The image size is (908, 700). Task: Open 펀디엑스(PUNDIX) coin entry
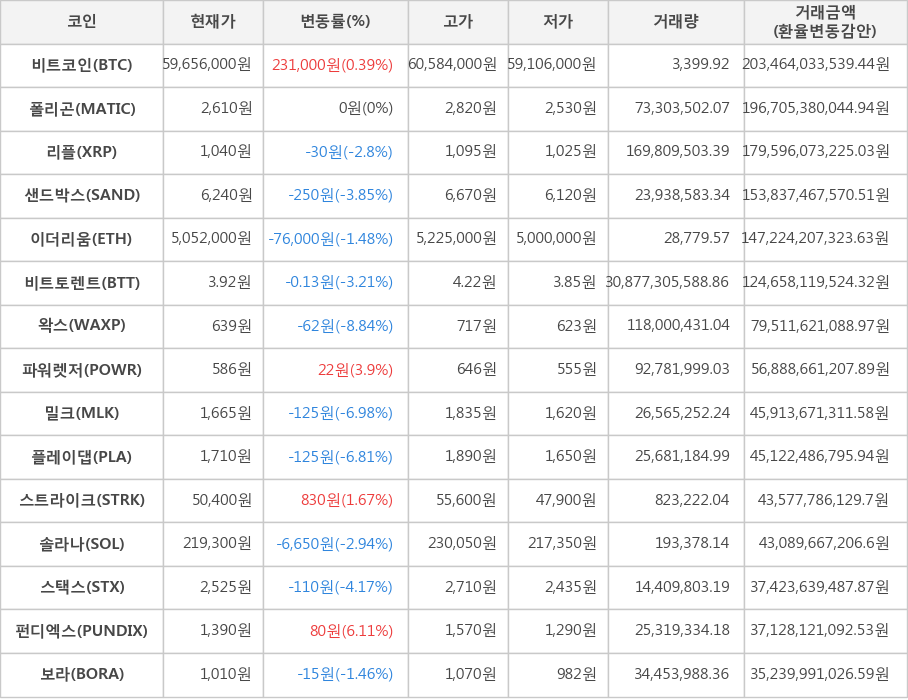tap(82, 631)
